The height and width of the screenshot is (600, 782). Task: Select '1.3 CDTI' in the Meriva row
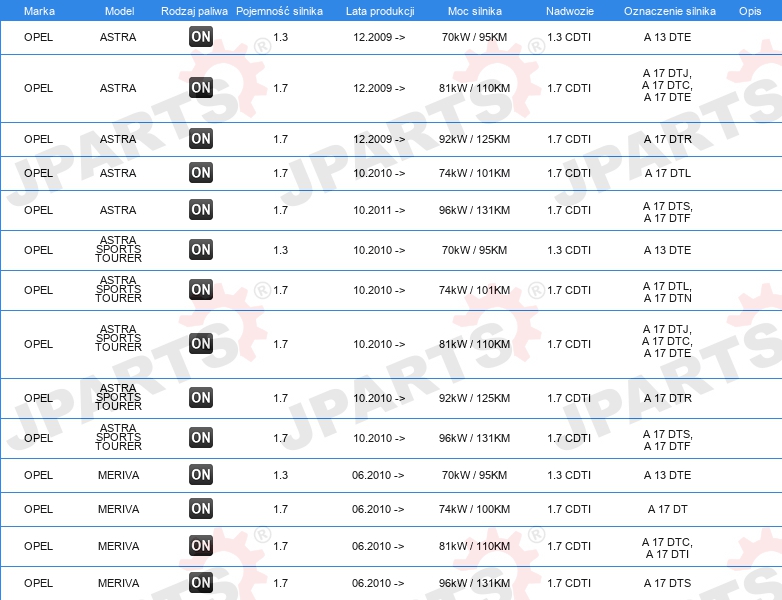tap(569, 475)
